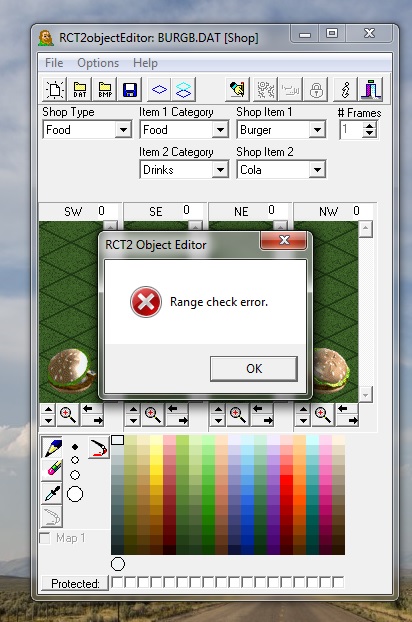Check the last Protected checkbox
This screenshot has height=622, width=412.
[x=338, y=582]
